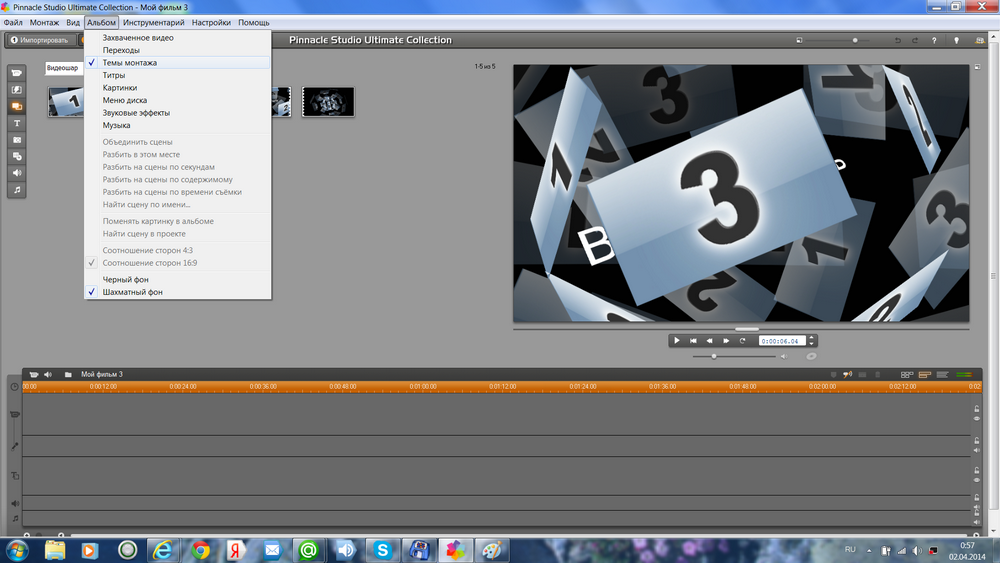Open the timeline video toolbox camera icon
This screenshot has width=1000, height=563.
tap(34, 374)
